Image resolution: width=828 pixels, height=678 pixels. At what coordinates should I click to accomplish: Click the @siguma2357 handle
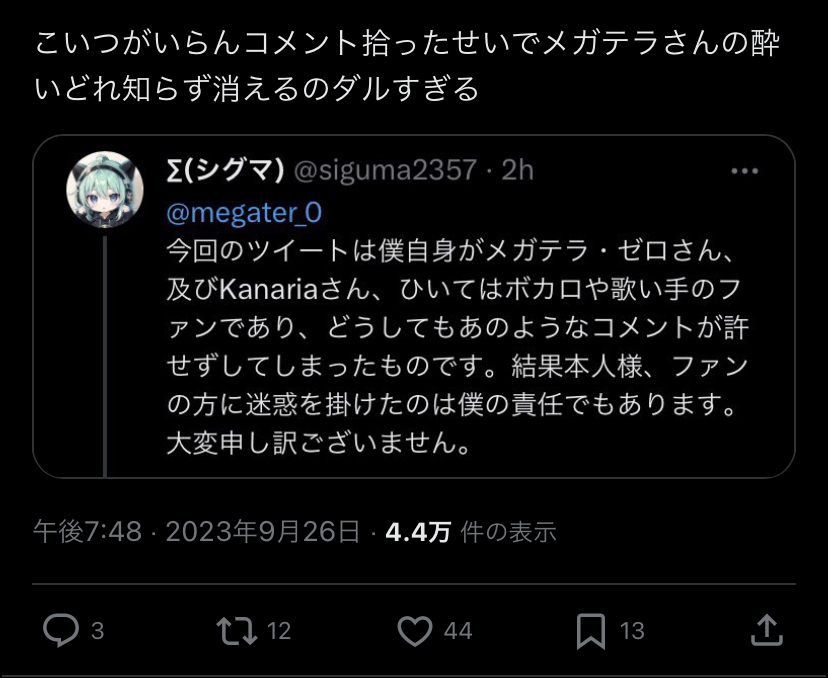click(x=383, y=171)
